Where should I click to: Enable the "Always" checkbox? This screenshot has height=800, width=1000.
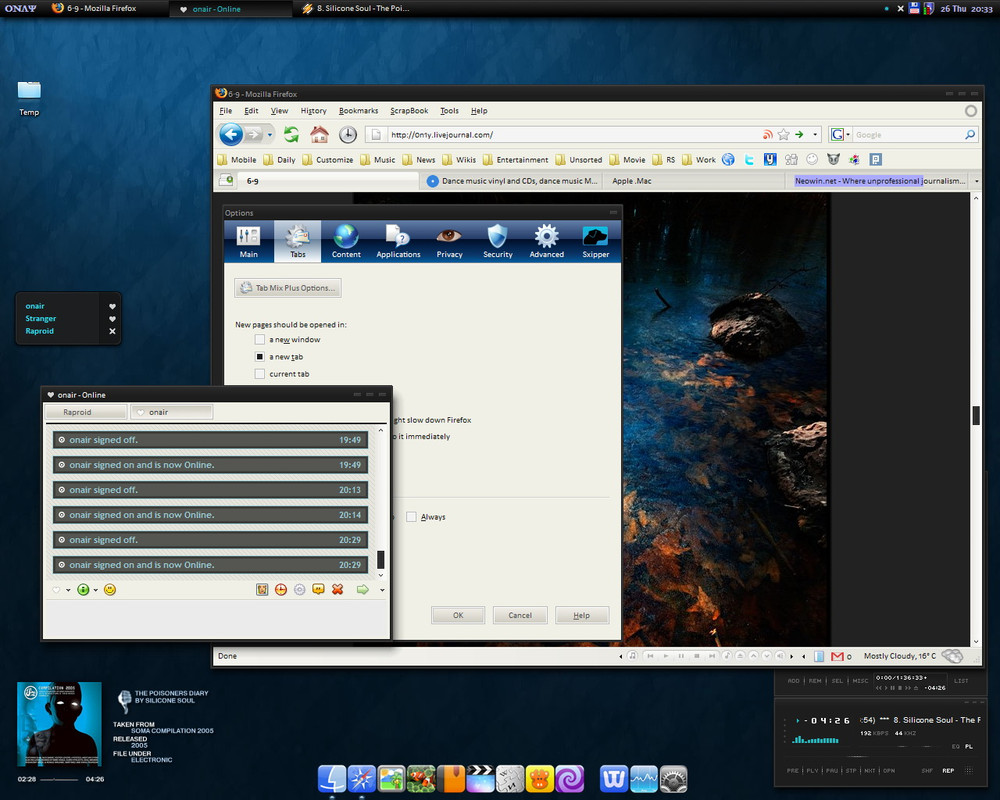(x=411, y=517)
